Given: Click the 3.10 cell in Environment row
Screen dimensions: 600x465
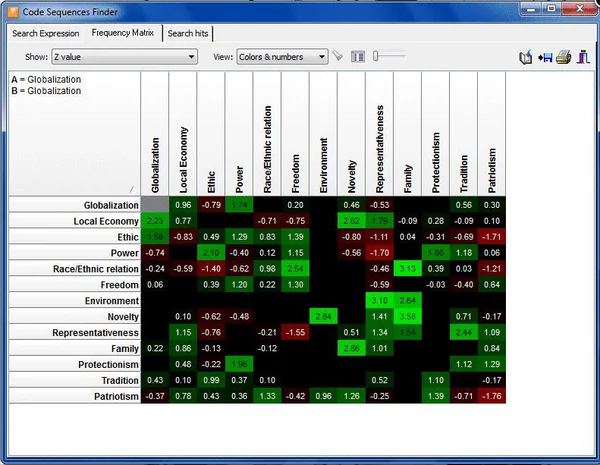Looking at the screenshot, I should [x=379, y=300].
